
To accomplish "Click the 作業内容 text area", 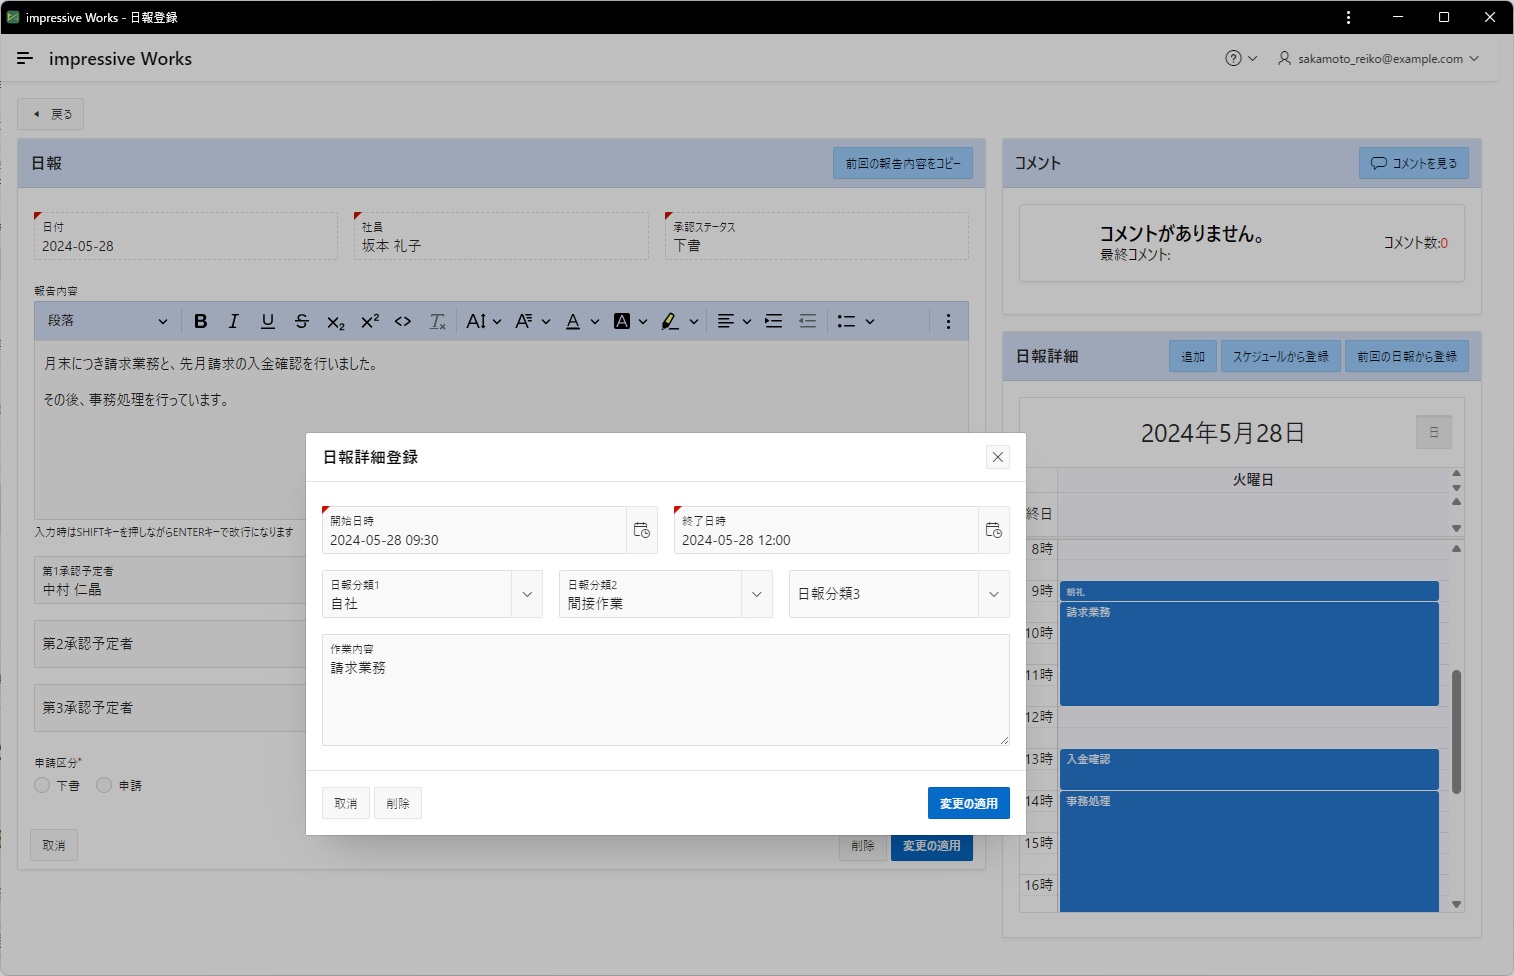I will point(665,690).
